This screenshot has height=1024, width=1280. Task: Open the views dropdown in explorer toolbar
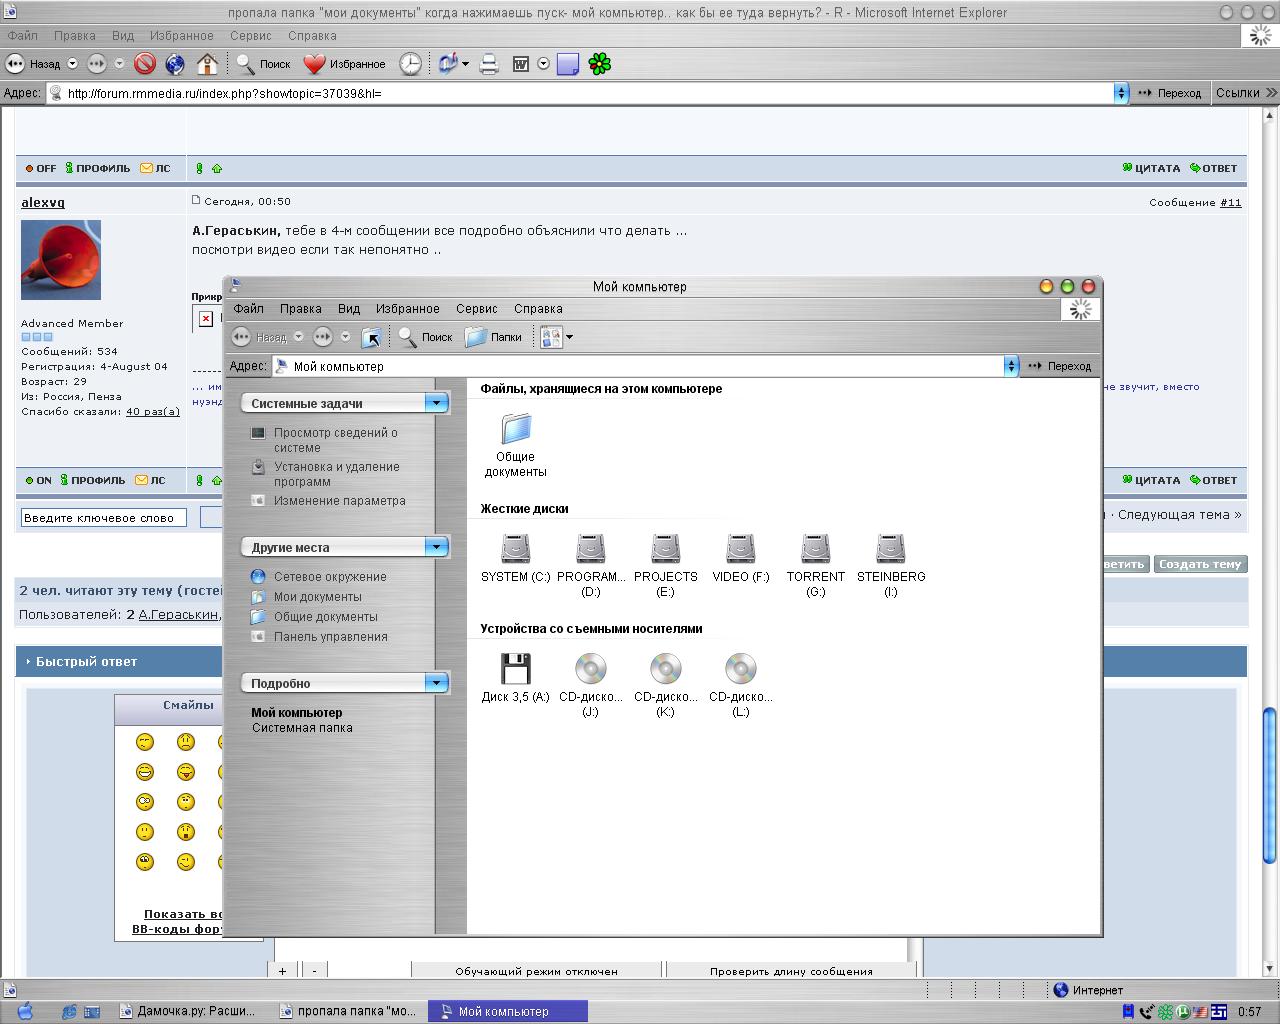click(569, 337)
